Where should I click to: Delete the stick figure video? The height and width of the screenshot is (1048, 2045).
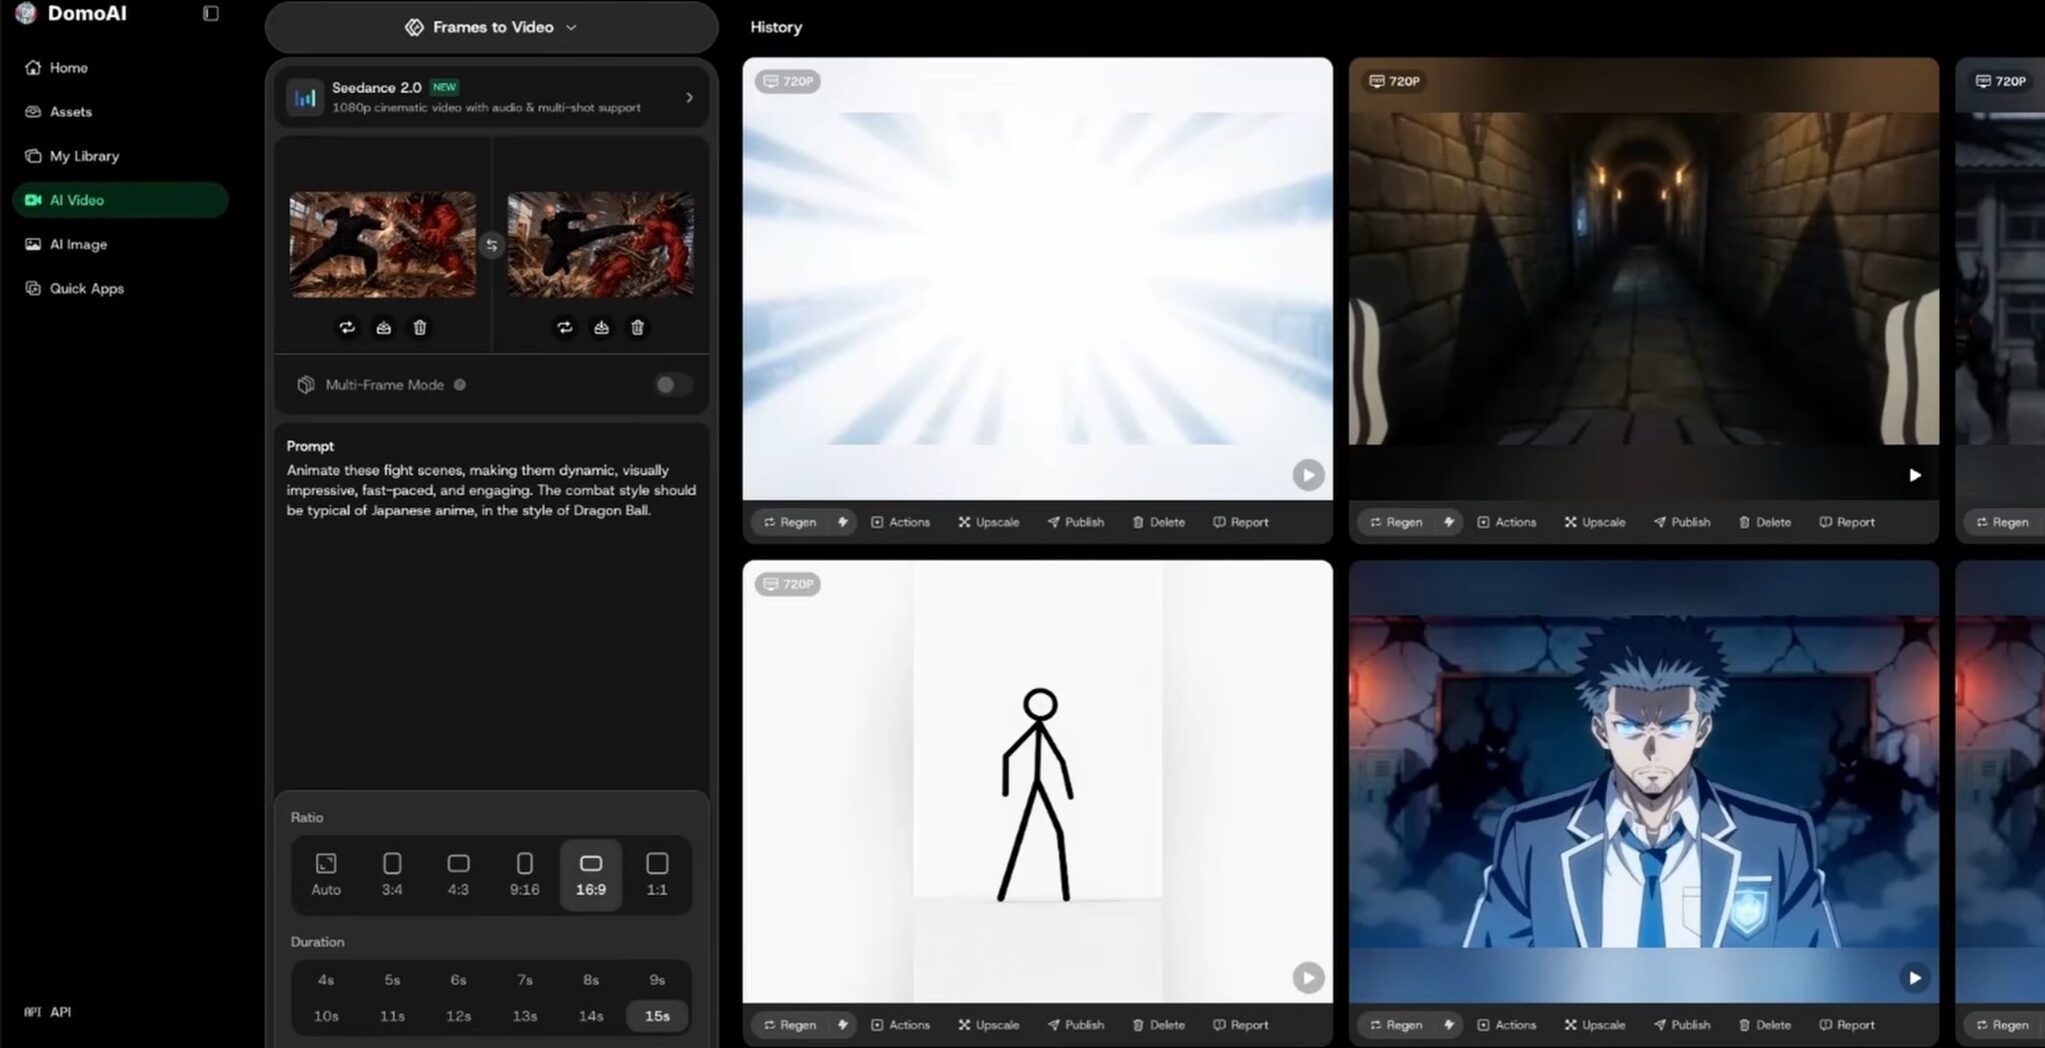1158,1025
